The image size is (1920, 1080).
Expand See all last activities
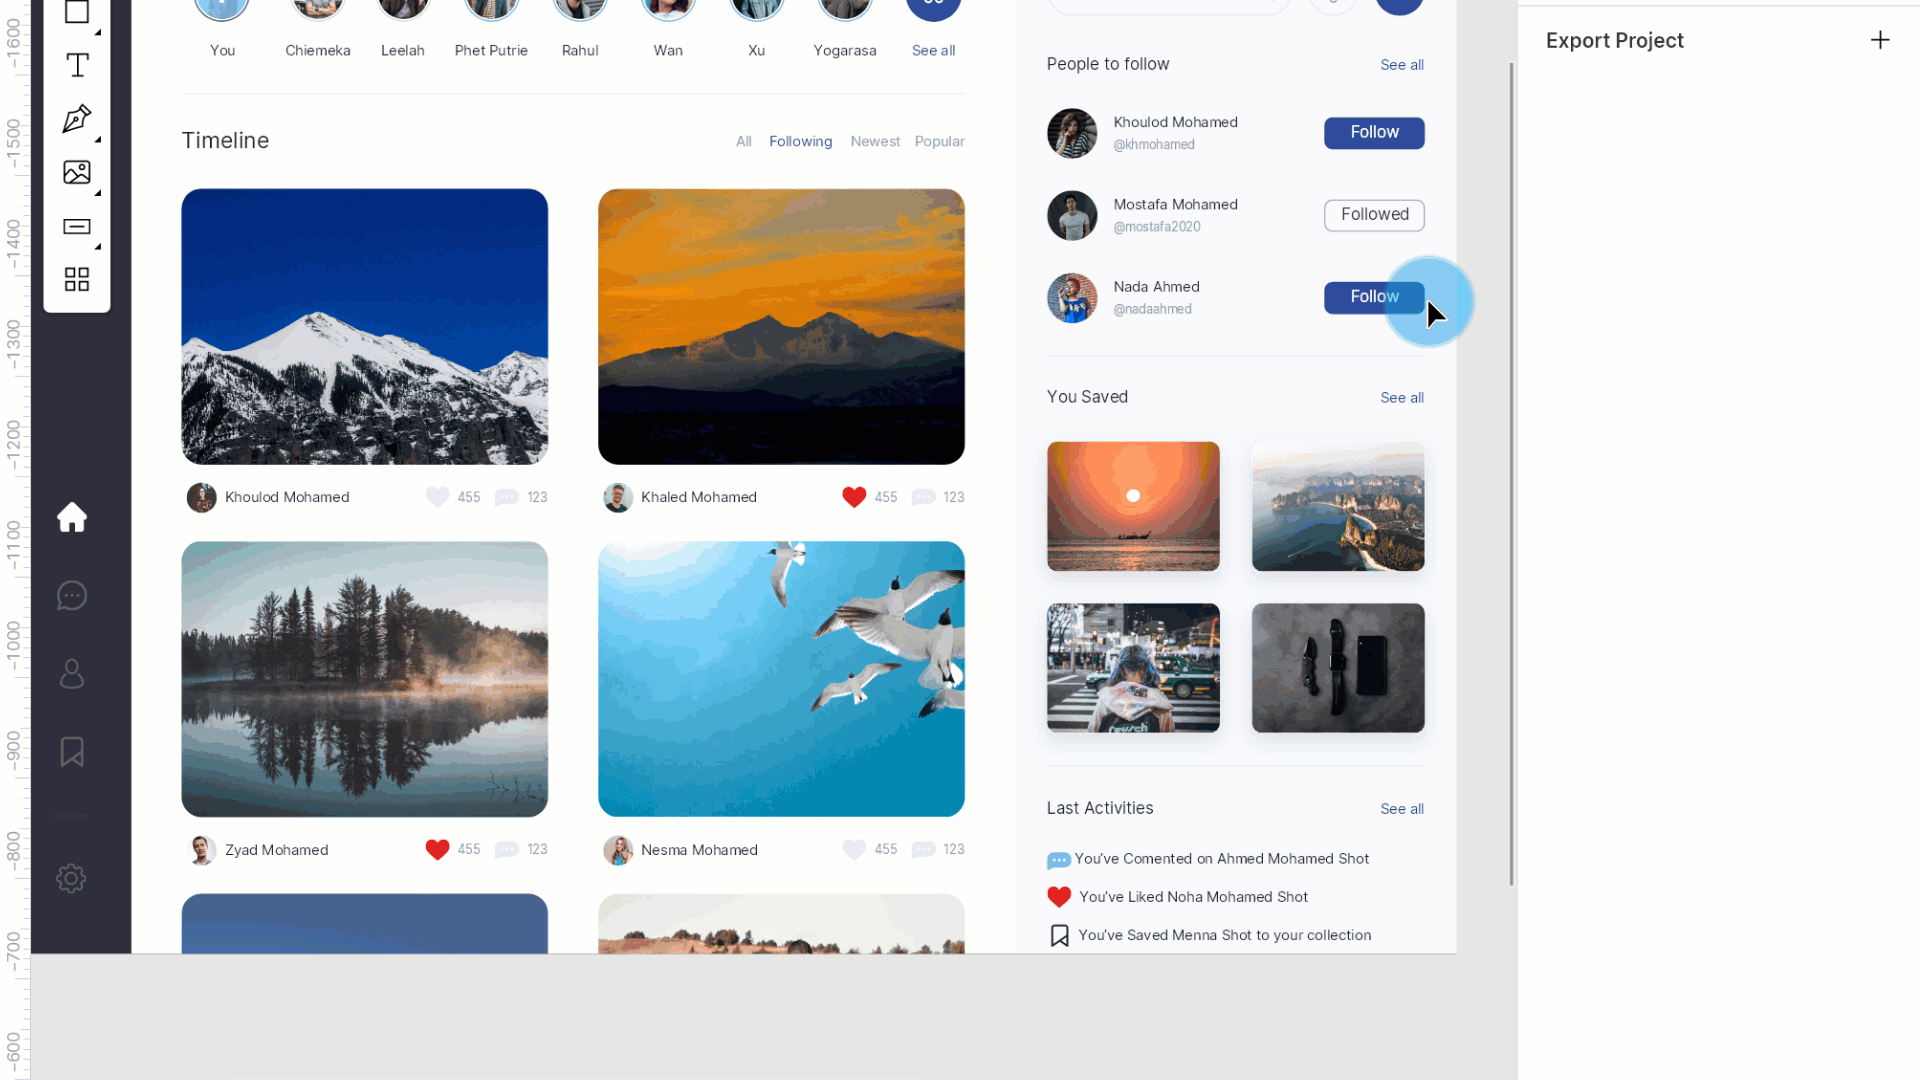(1402, 808)
